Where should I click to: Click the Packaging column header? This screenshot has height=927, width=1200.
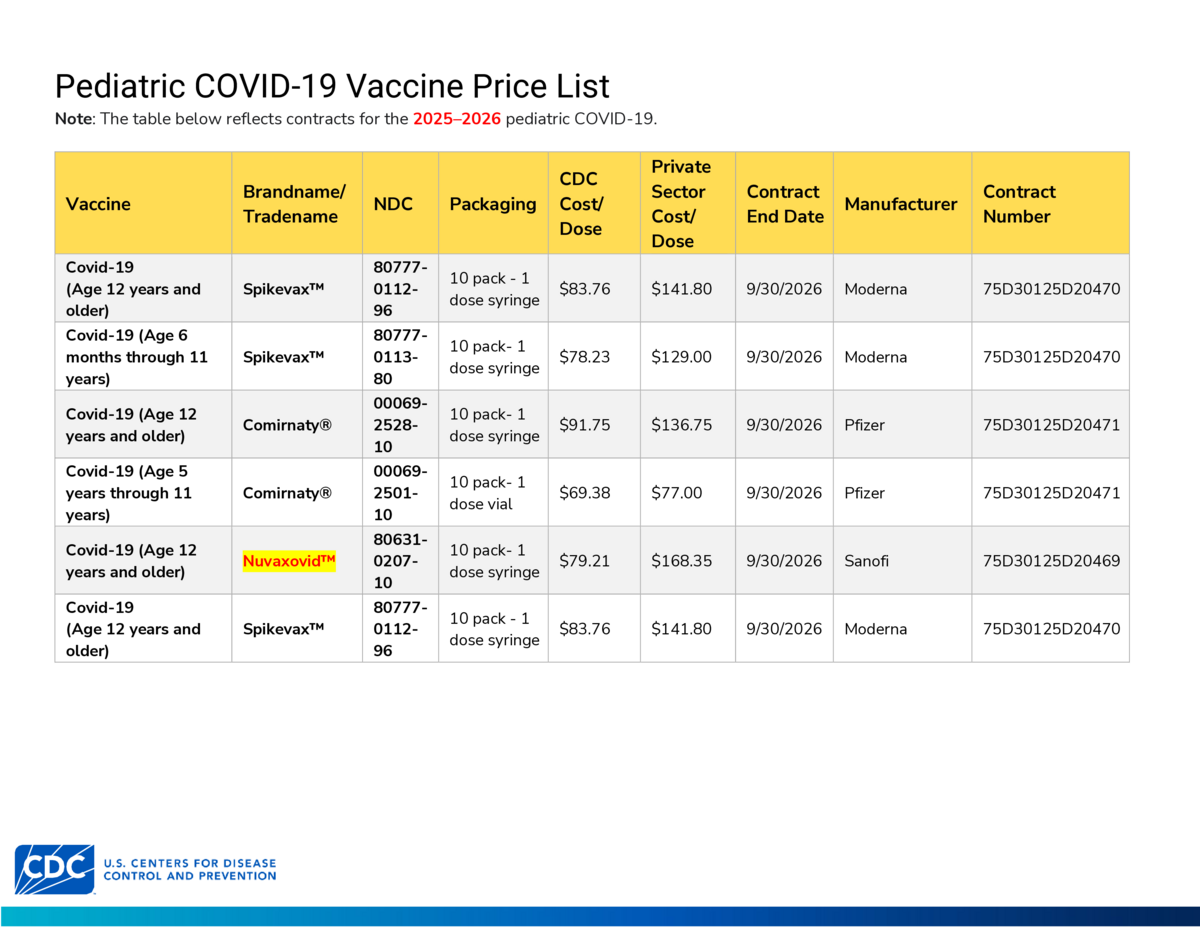point(493,204)
